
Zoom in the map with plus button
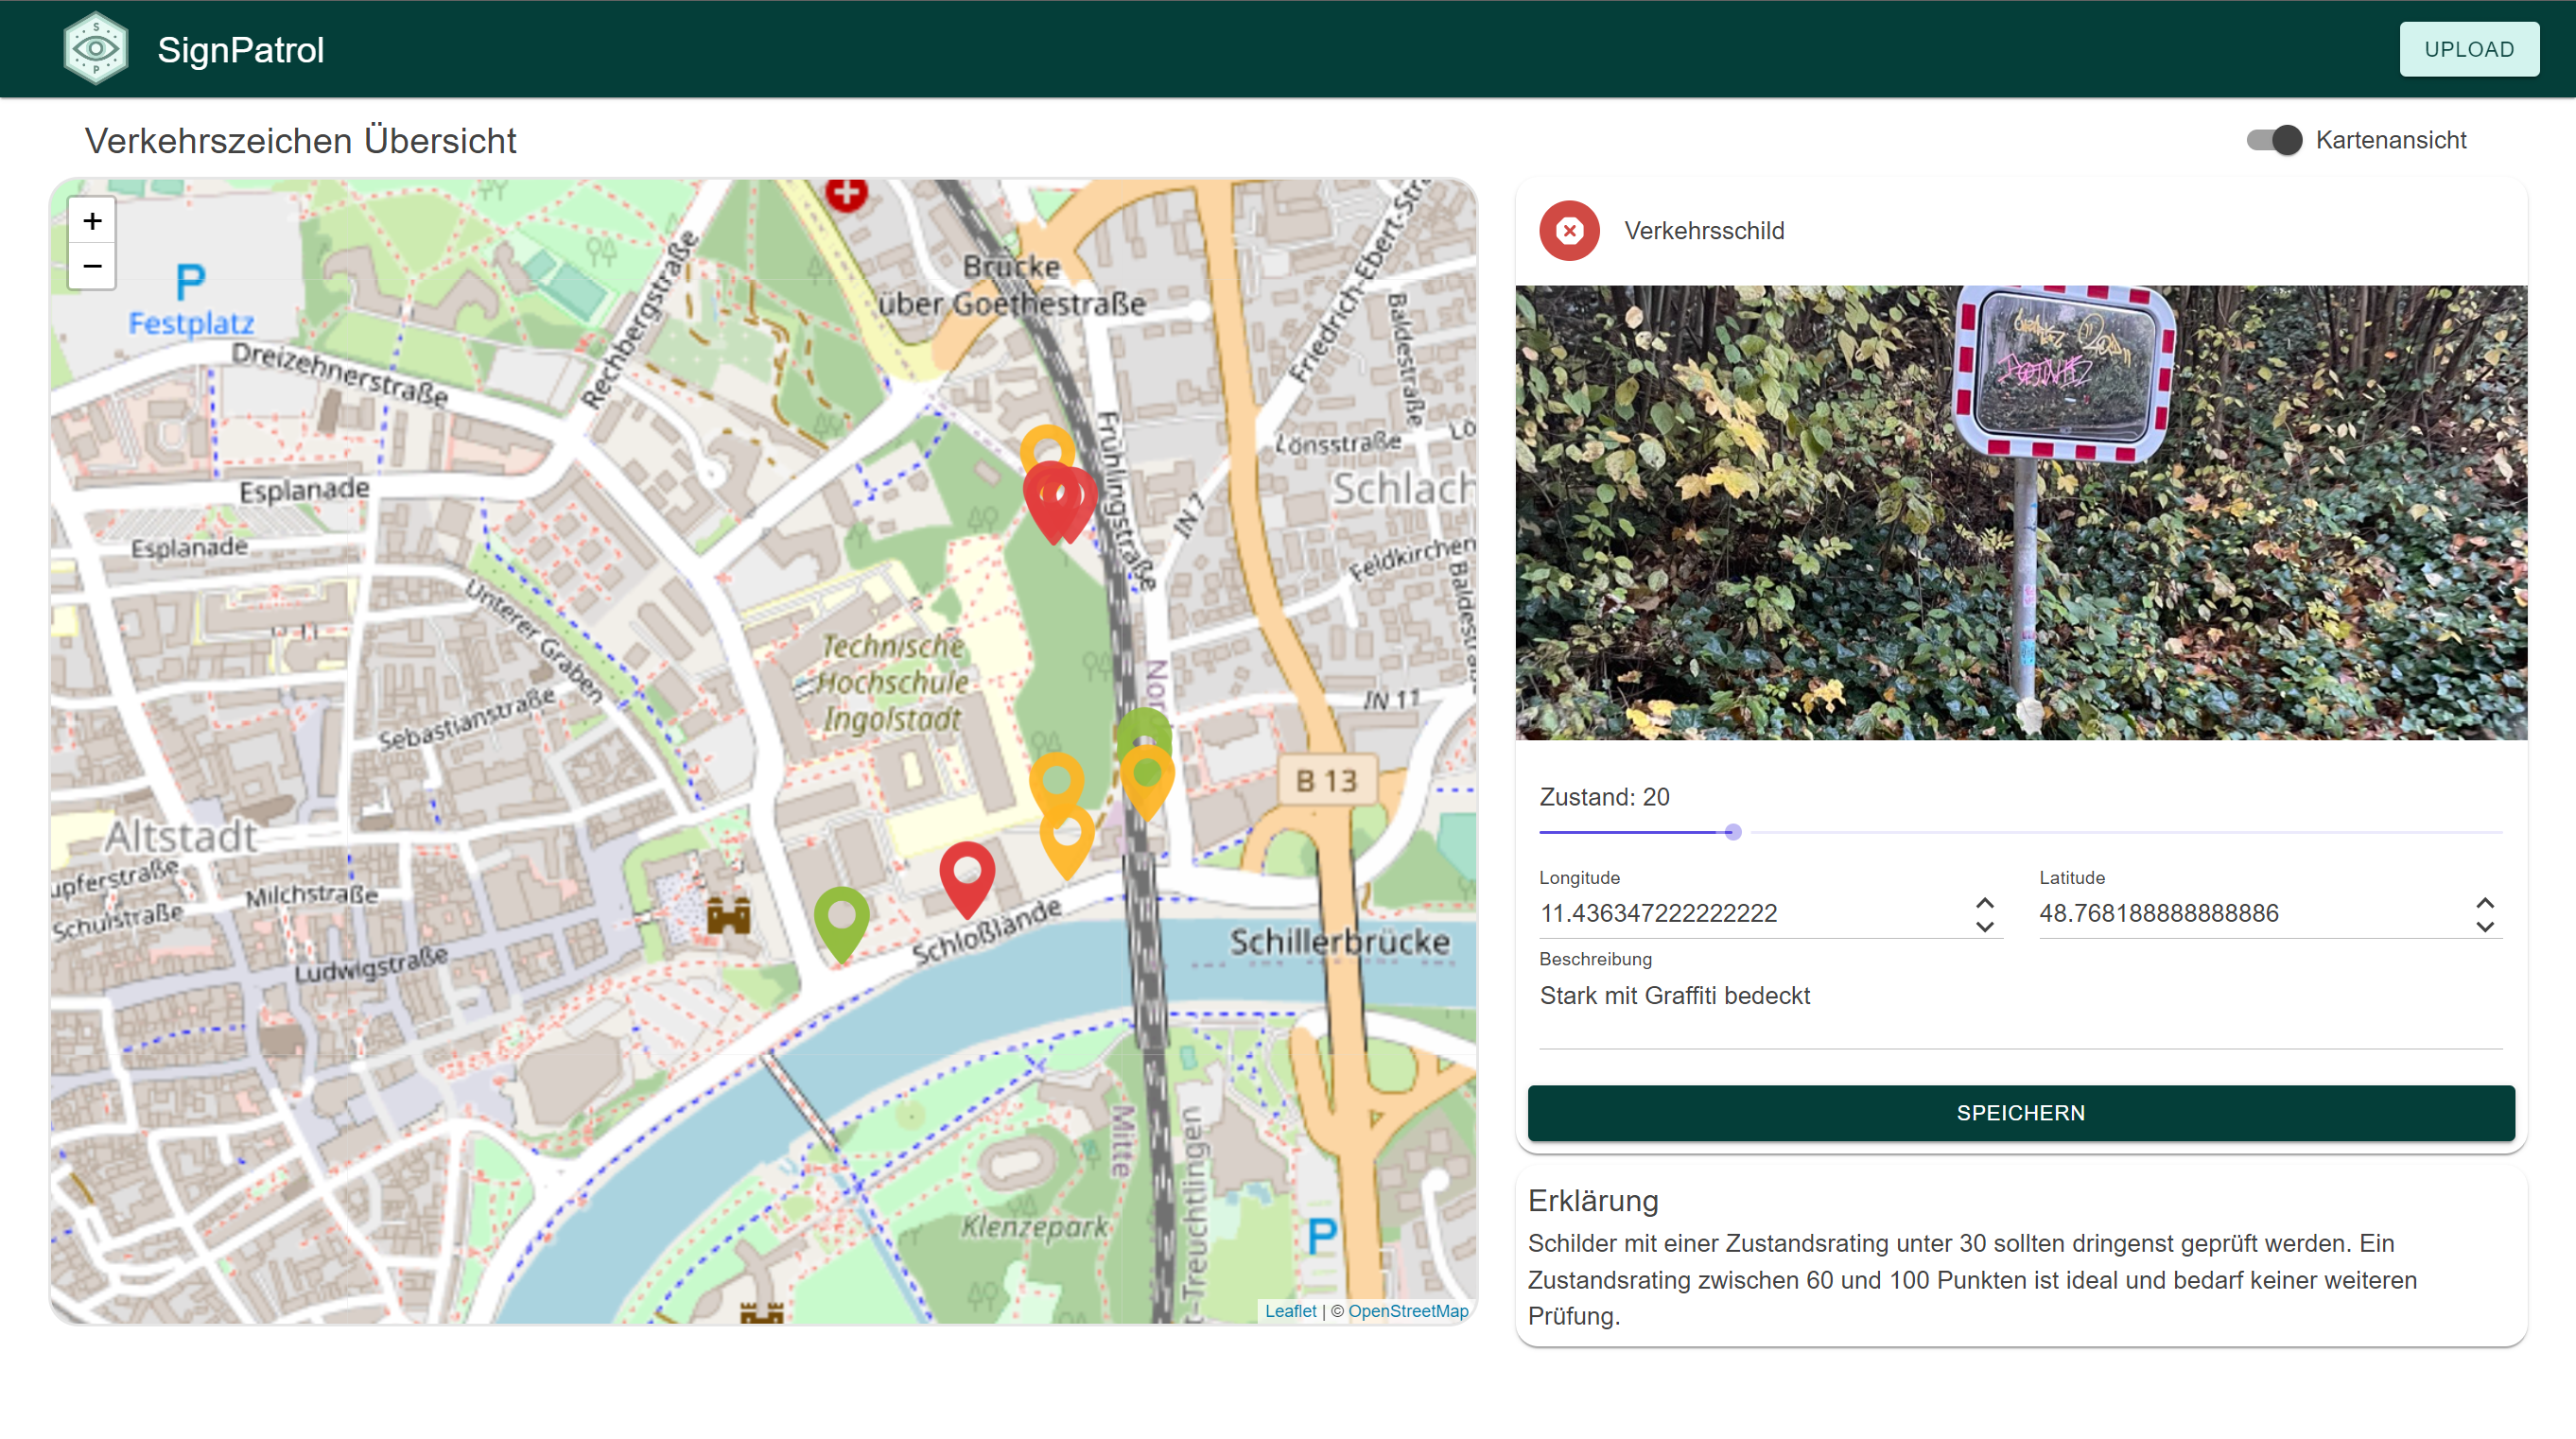92,220
